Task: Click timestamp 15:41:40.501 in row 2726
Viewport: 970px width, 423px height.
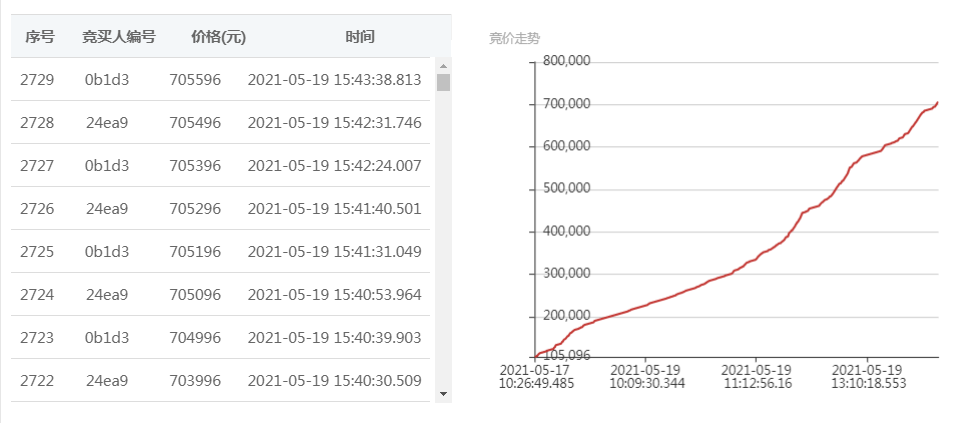Action: [377, 209]
